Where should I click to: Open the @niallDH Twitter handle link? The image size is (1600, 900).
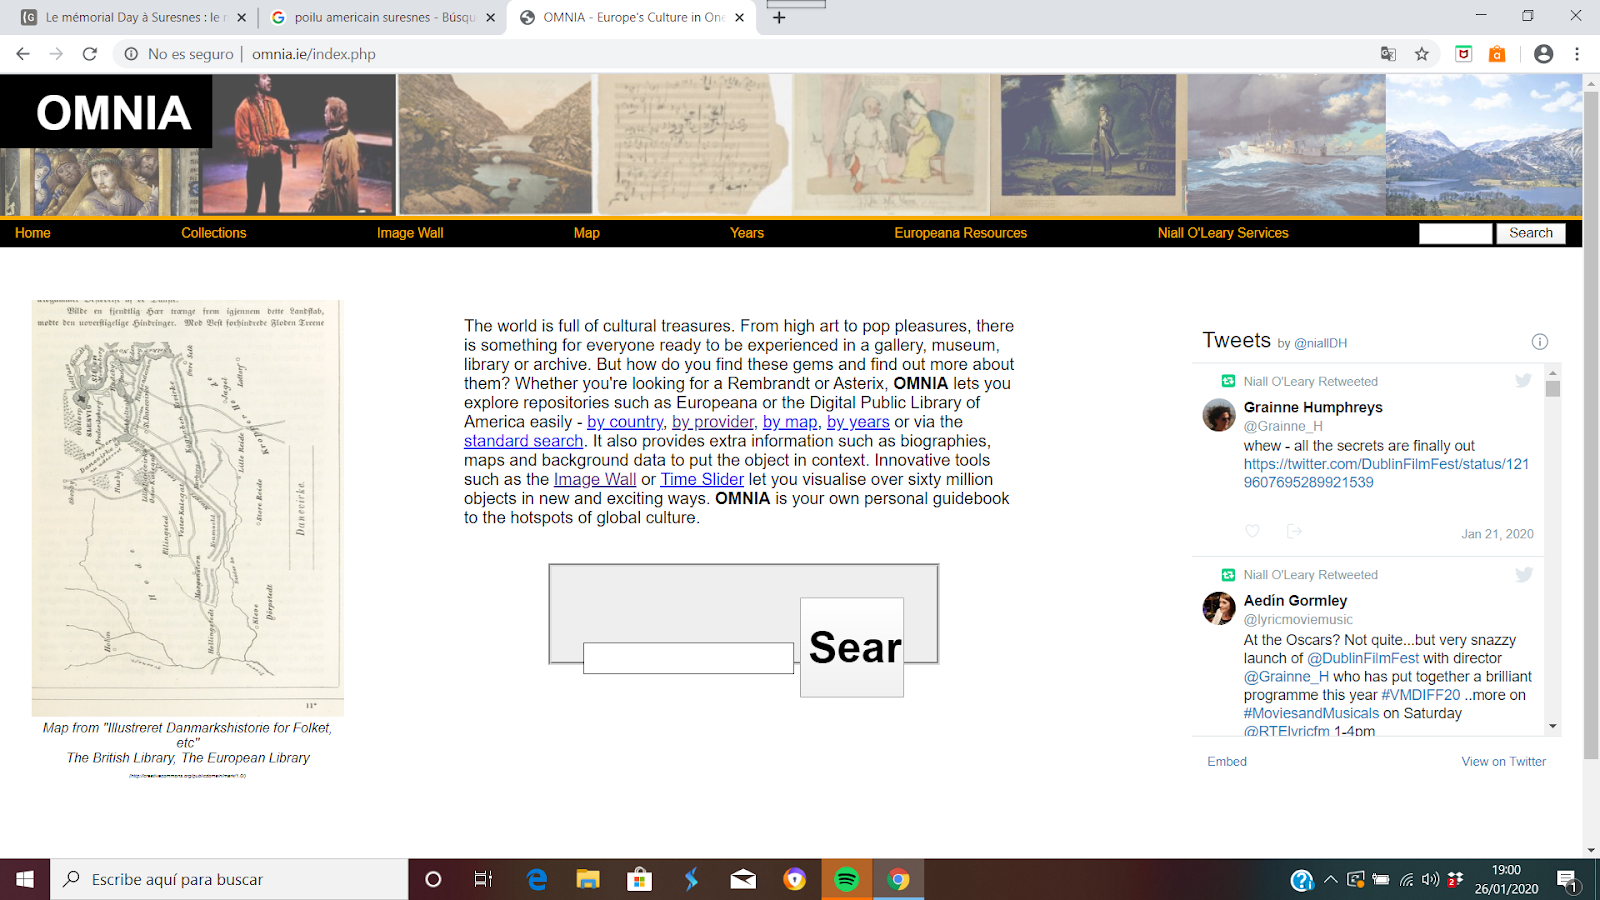tap(1320, 343)
